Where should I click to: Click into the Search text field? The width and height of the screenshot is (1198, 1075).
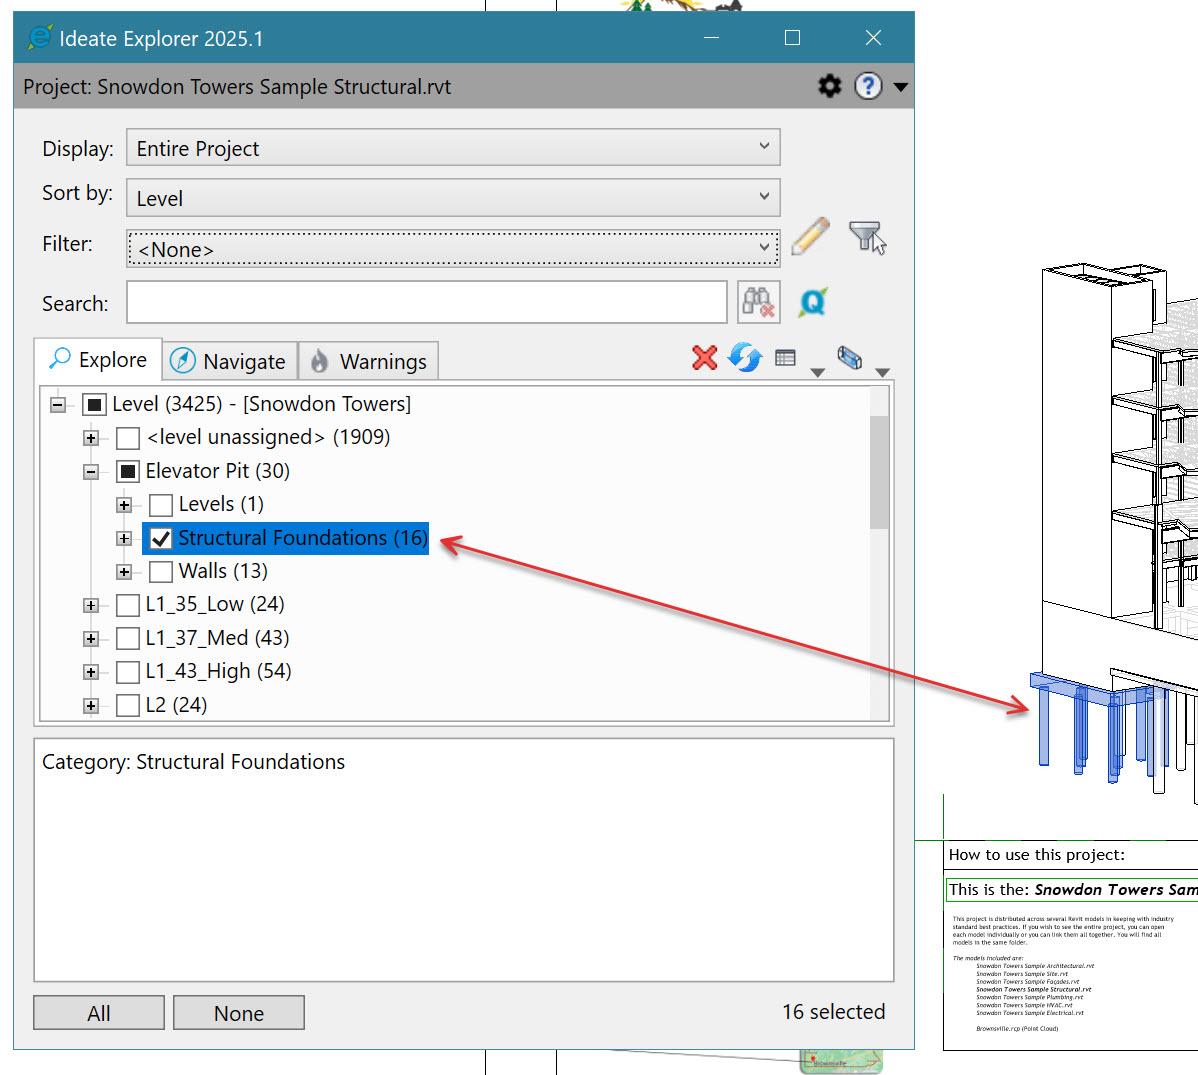coord(426,303)
